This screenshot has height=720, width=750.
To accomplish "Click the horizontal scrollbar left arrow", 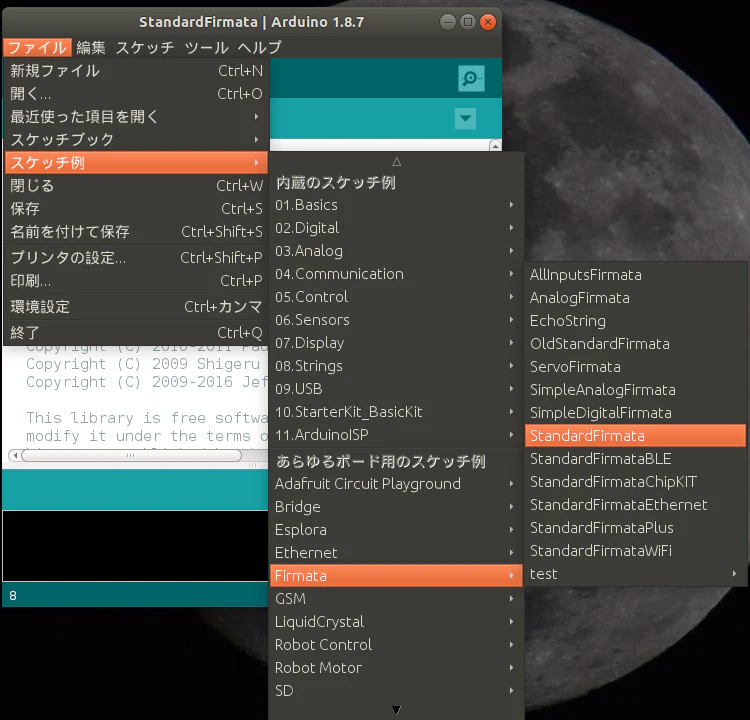I will point(15,455).
